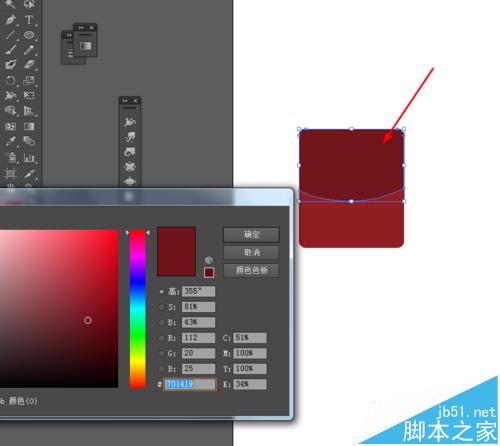
Task: Expand the floating Stroke panel behind Gradient panel
Action: (69, 35)
